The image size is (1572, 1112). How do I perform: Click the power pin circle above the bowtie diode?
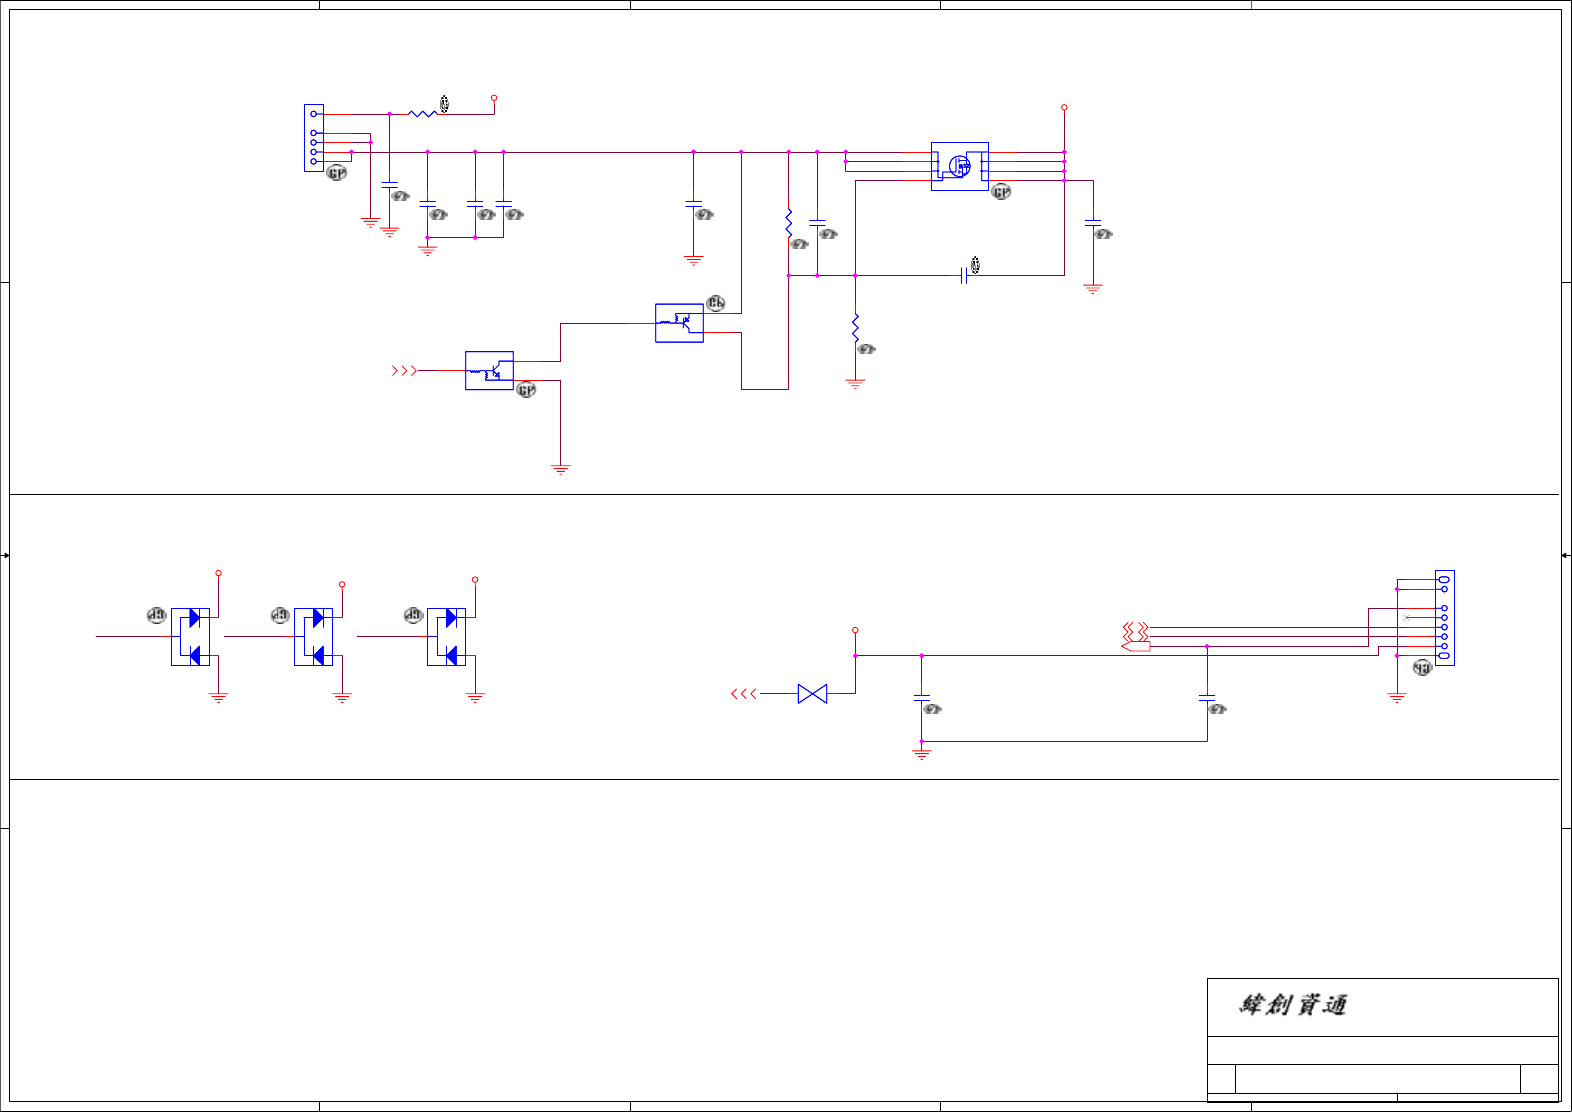855,630
